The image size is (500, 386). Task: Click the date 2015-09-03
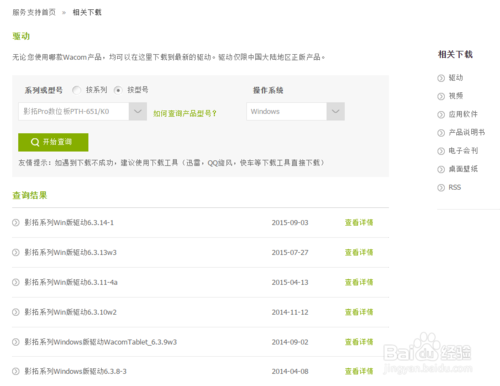[x=290, y=223]
